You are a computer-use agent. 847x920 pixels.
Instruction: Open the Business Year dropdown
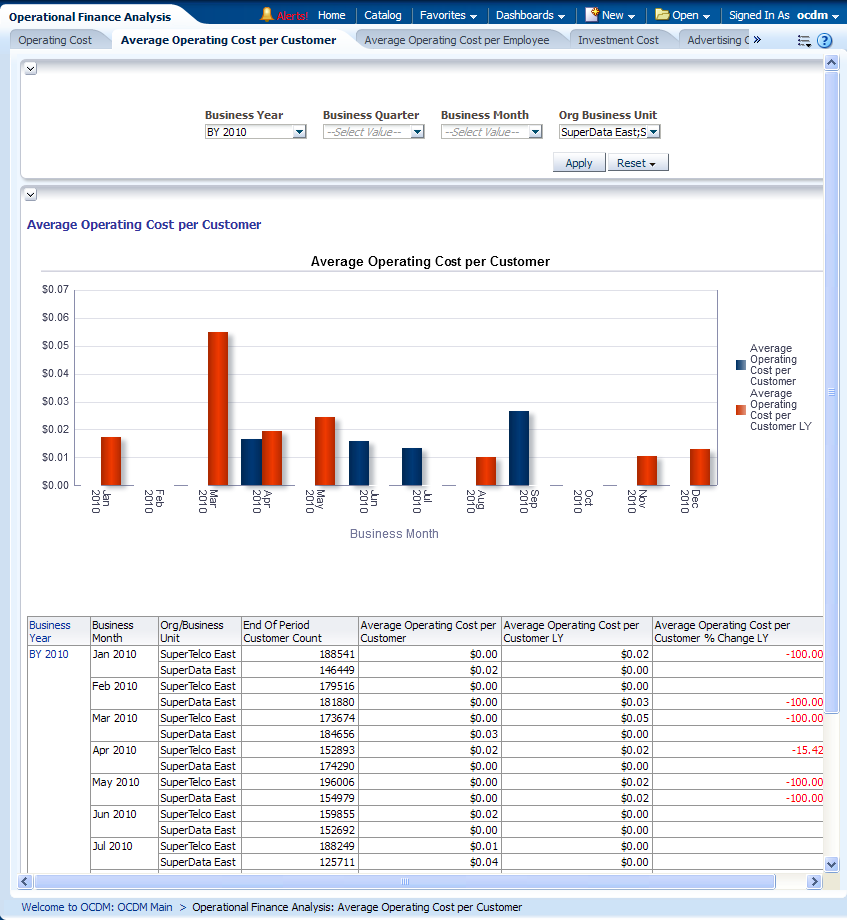299,132
